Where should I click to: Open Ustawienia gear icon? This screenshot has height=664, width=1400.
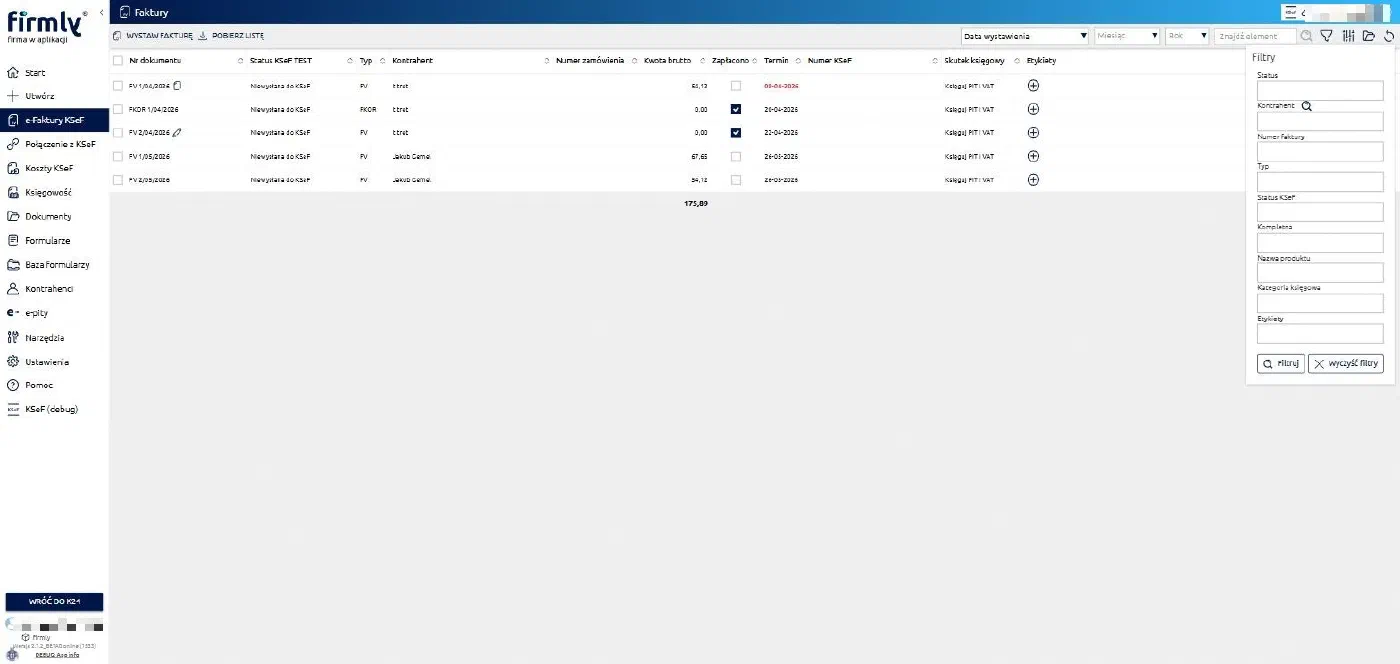click(13, 362)
